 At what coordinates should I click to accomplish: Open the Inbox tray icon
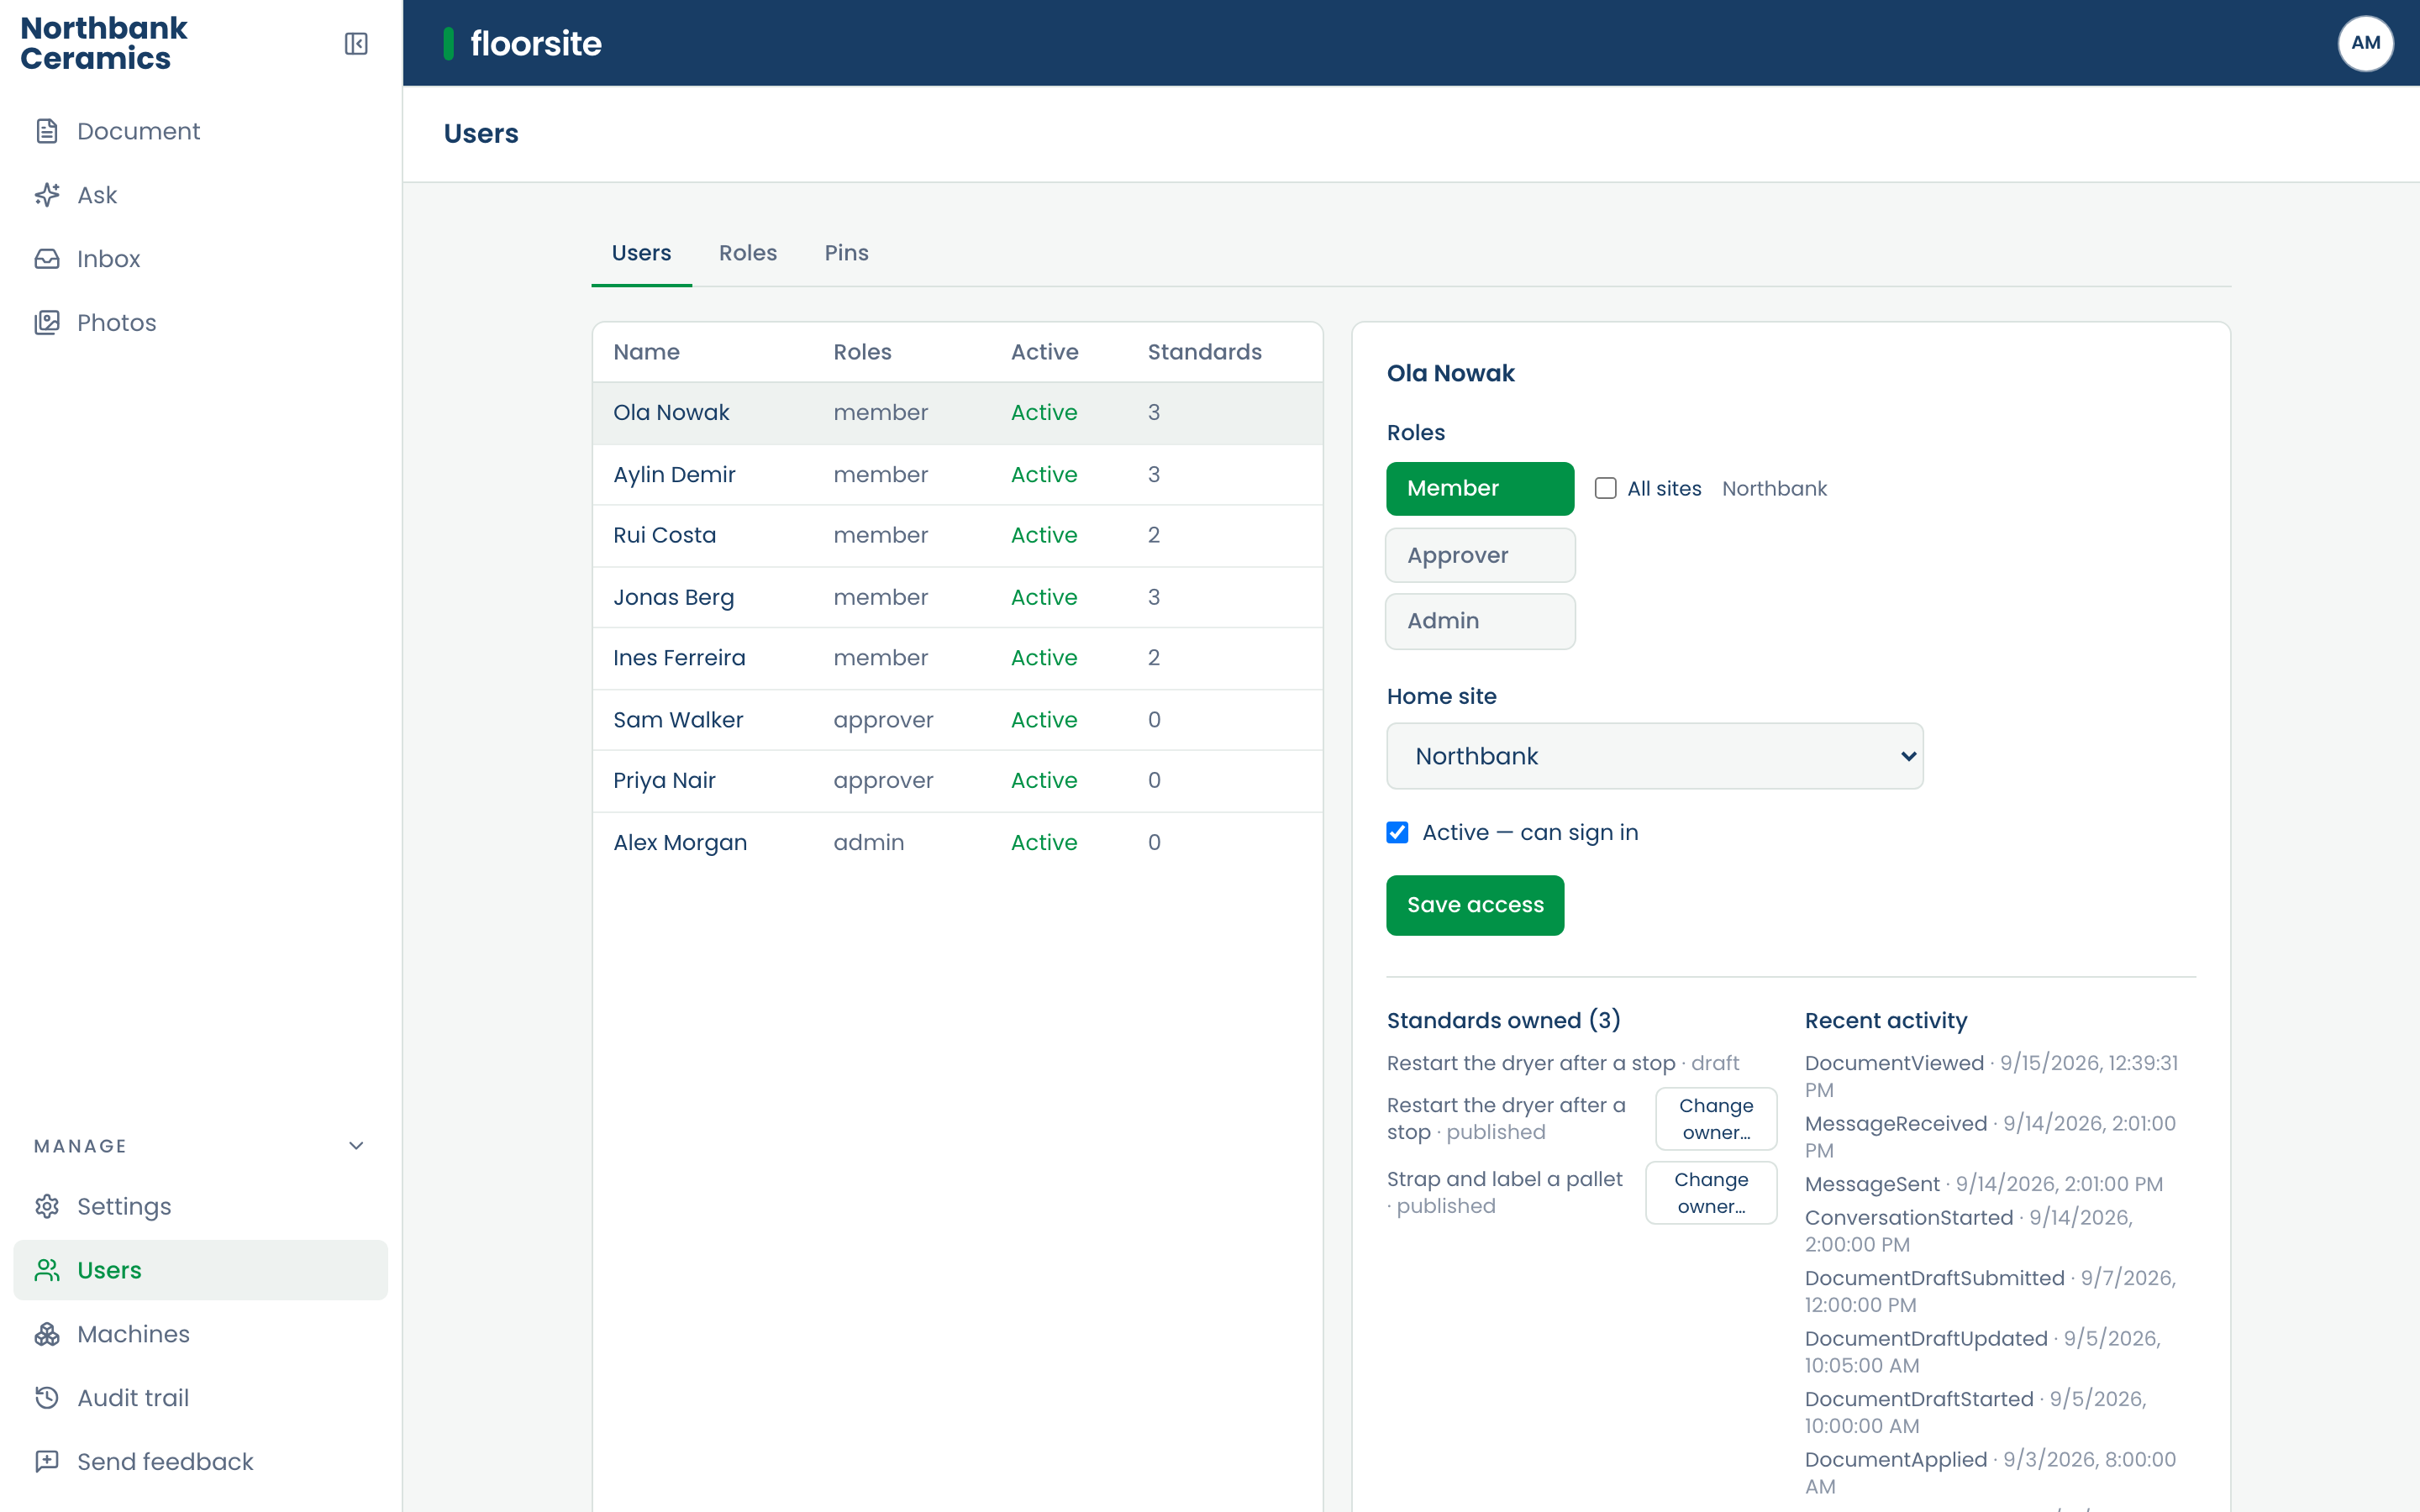47,259
